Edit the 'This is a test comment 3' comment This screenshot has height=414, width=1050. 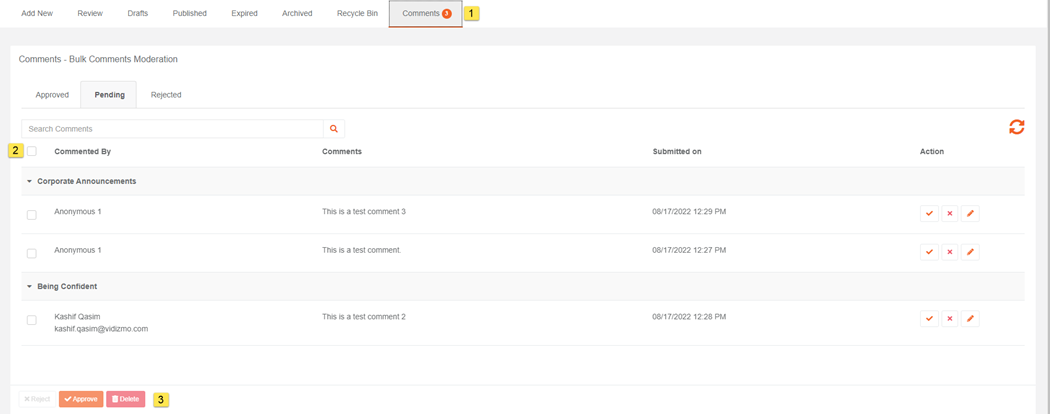pyautogui.click(x=970, y=213)
